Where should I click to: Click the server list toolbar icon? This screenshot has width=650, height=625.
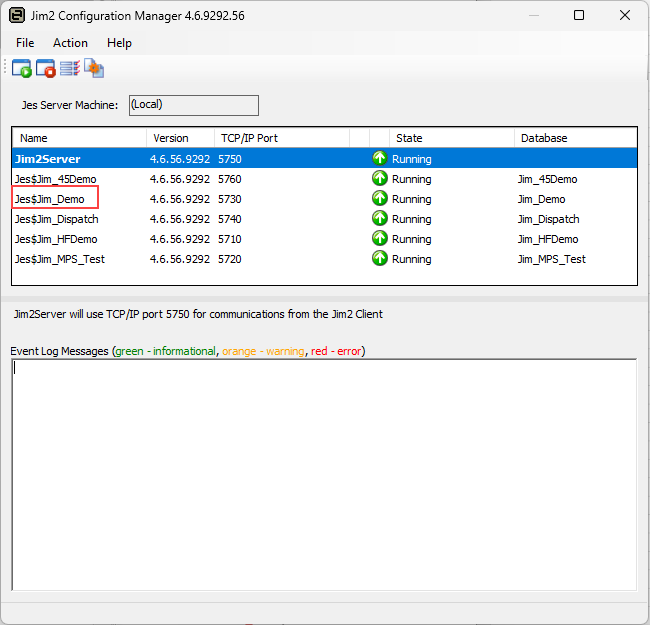(x=69, y=69)
